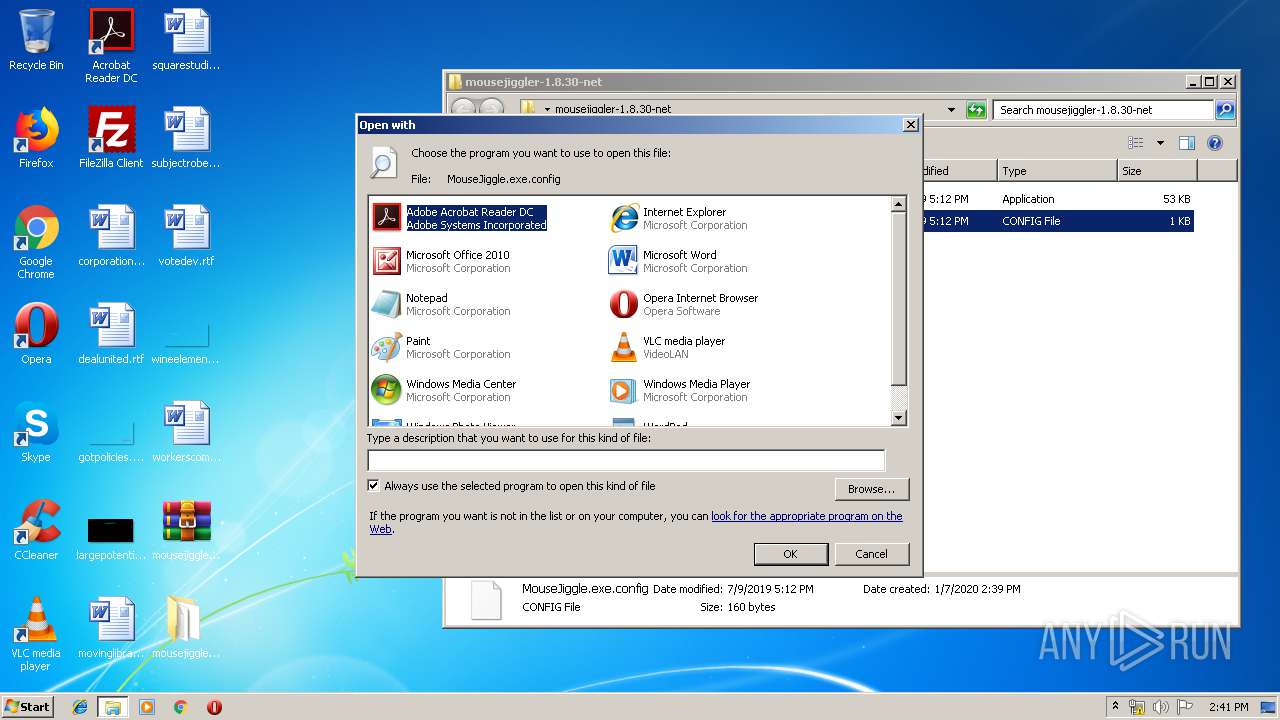Open Explorer change view dropdown arrow
The image size is (1280, 720).
click(1160, 143)
